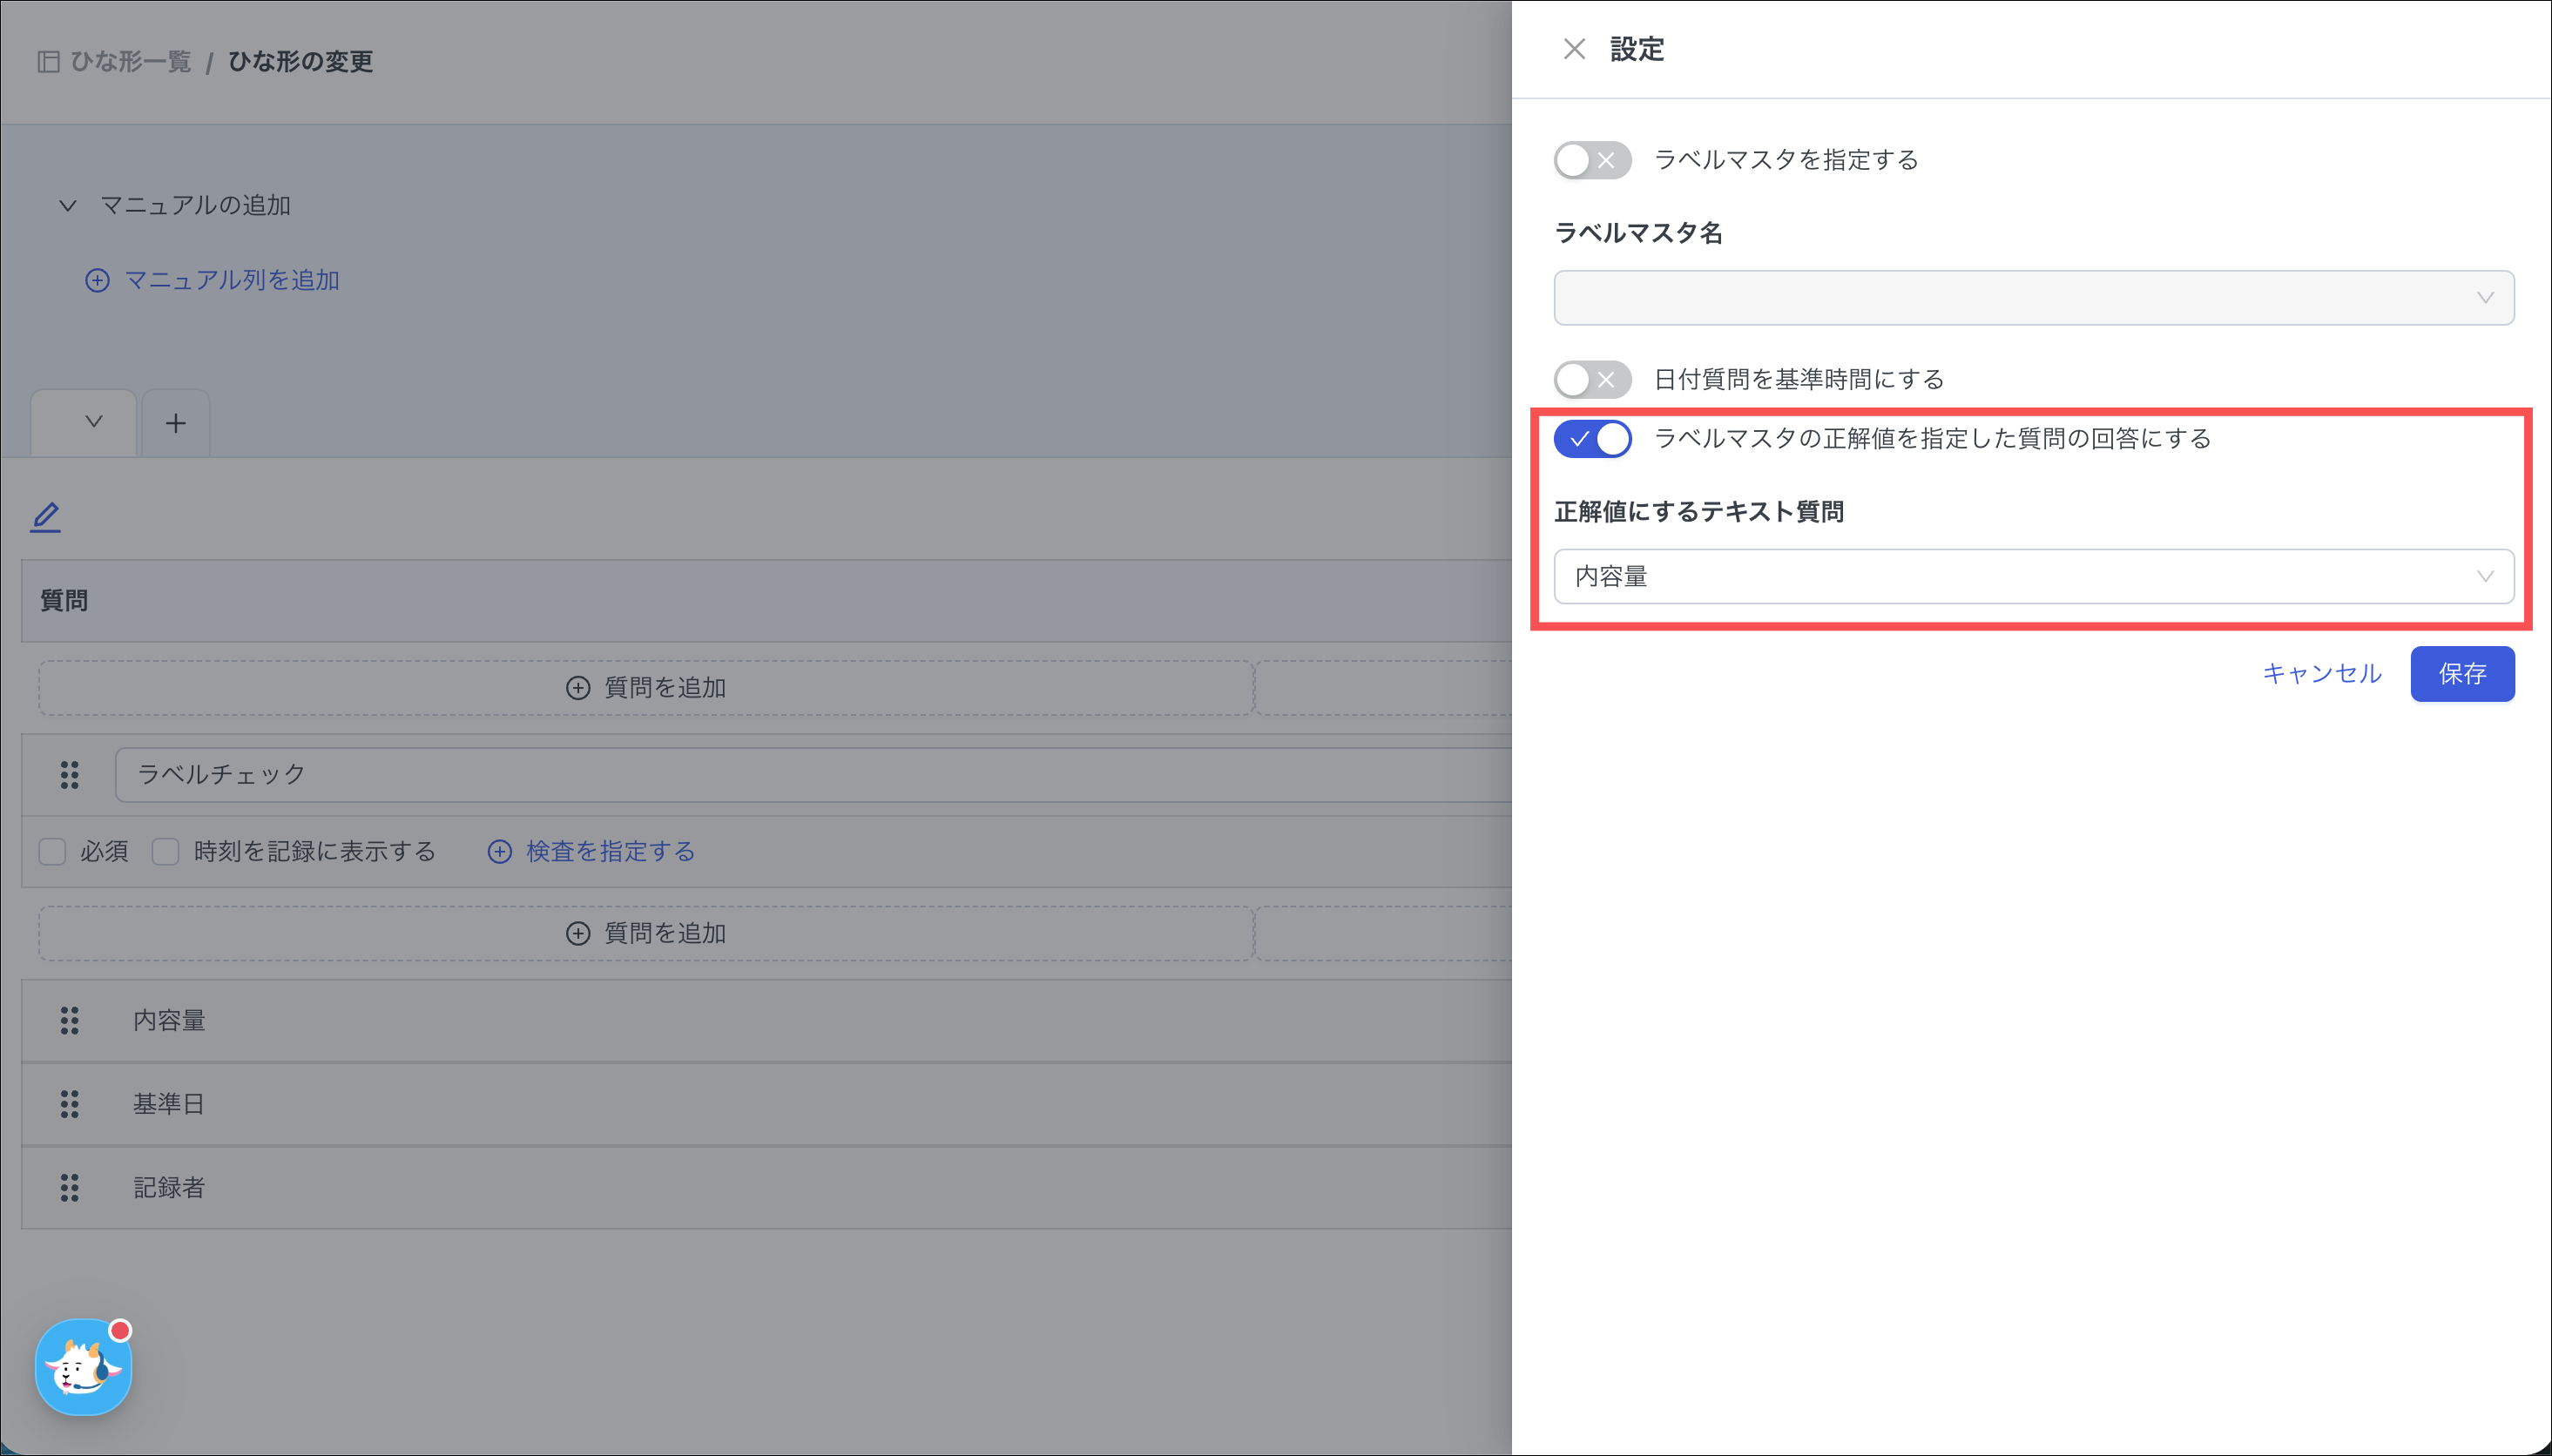Click the plus icon to add tab

(176, 423)
